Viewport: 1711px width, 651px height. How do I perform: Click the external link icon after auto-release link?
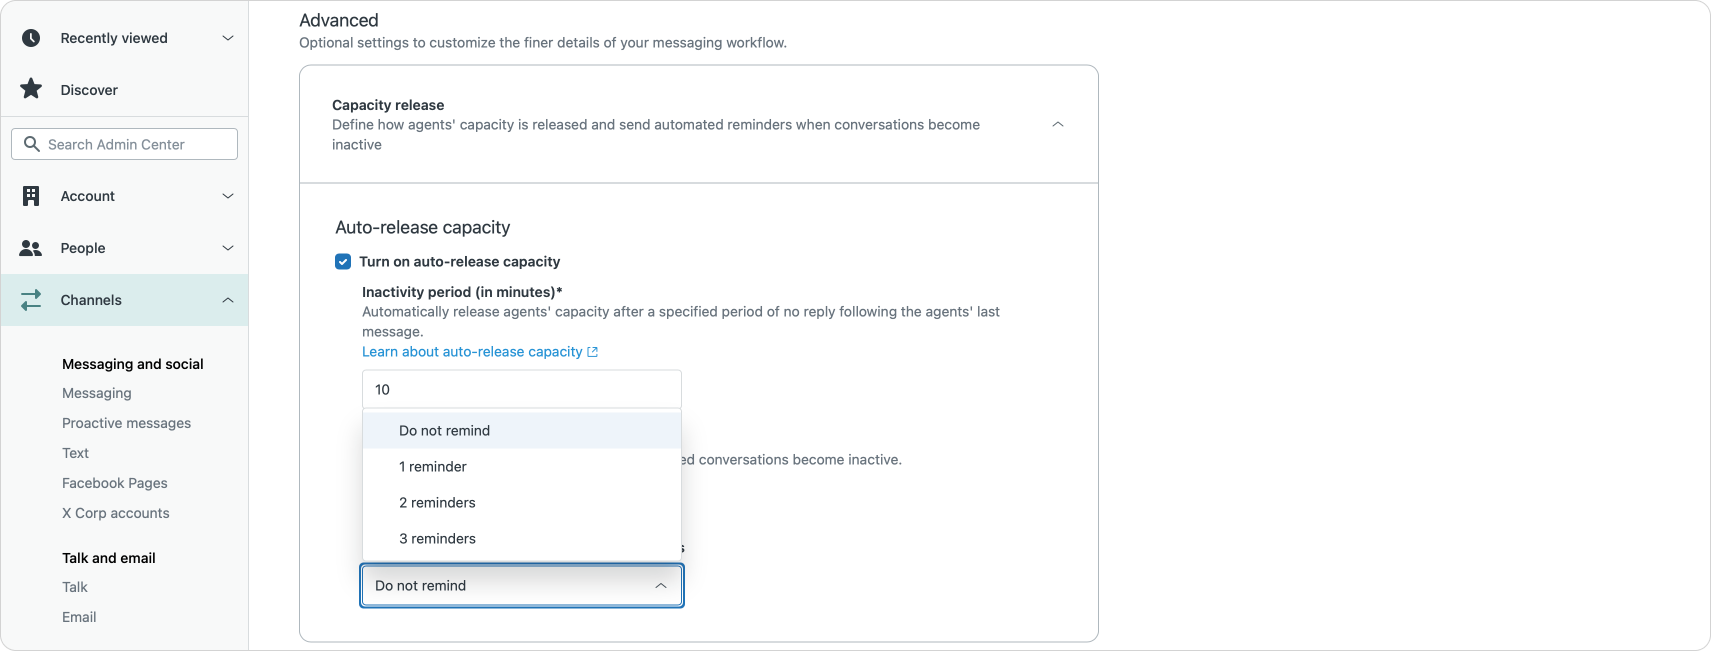point(593,352)
